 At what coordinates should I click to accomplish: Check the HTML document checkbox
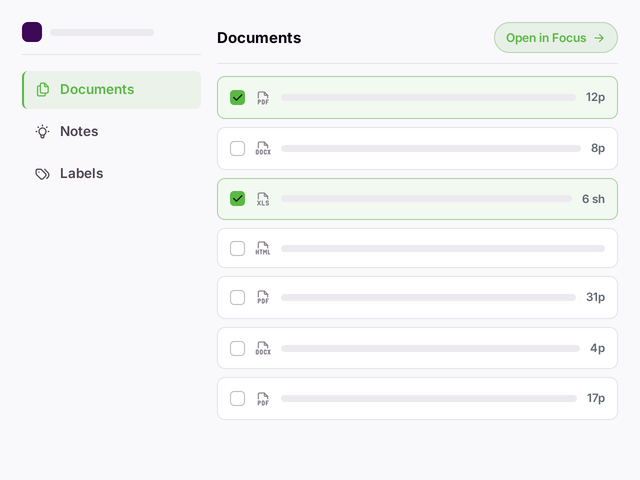[x=238, y=248]
